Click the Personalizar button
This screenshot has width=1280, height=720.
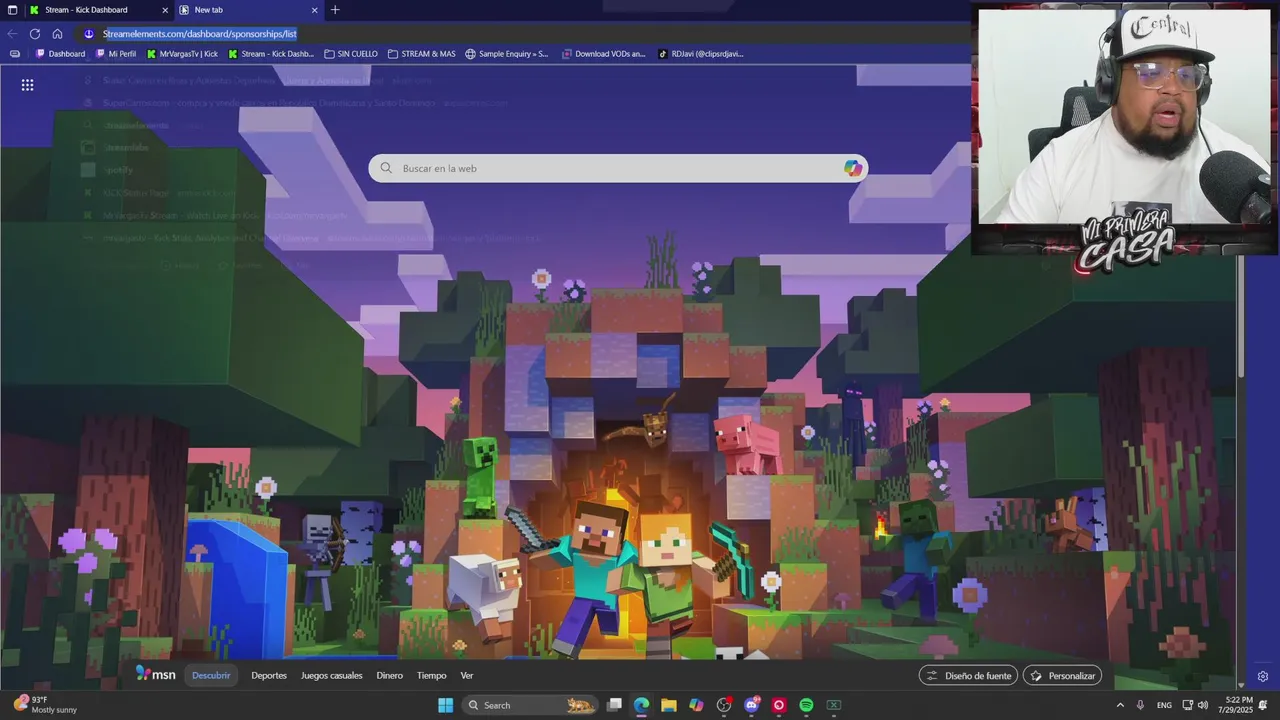1062,676
